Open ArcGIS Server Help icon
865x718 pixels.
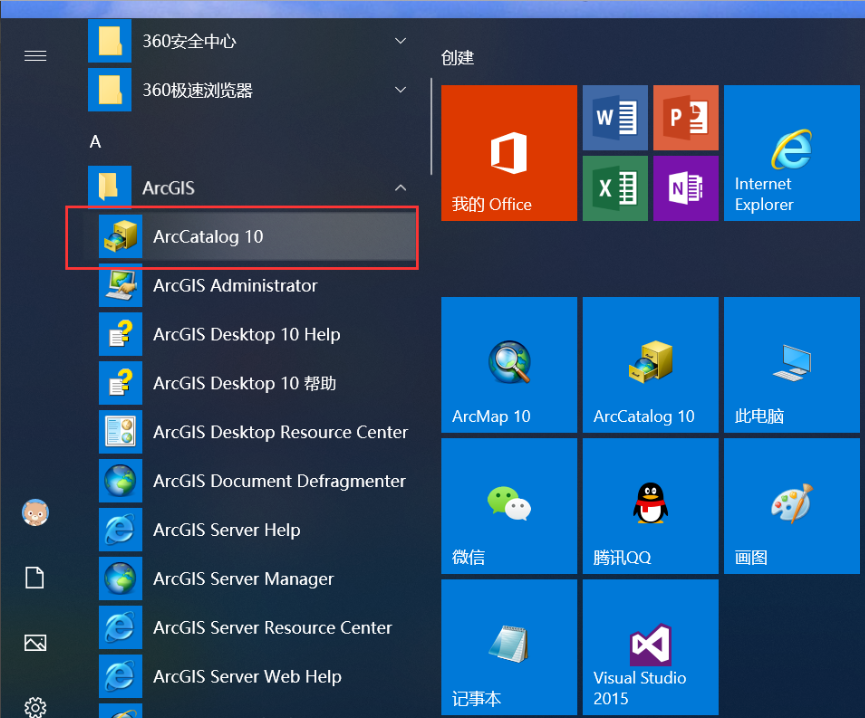point(121,530)
